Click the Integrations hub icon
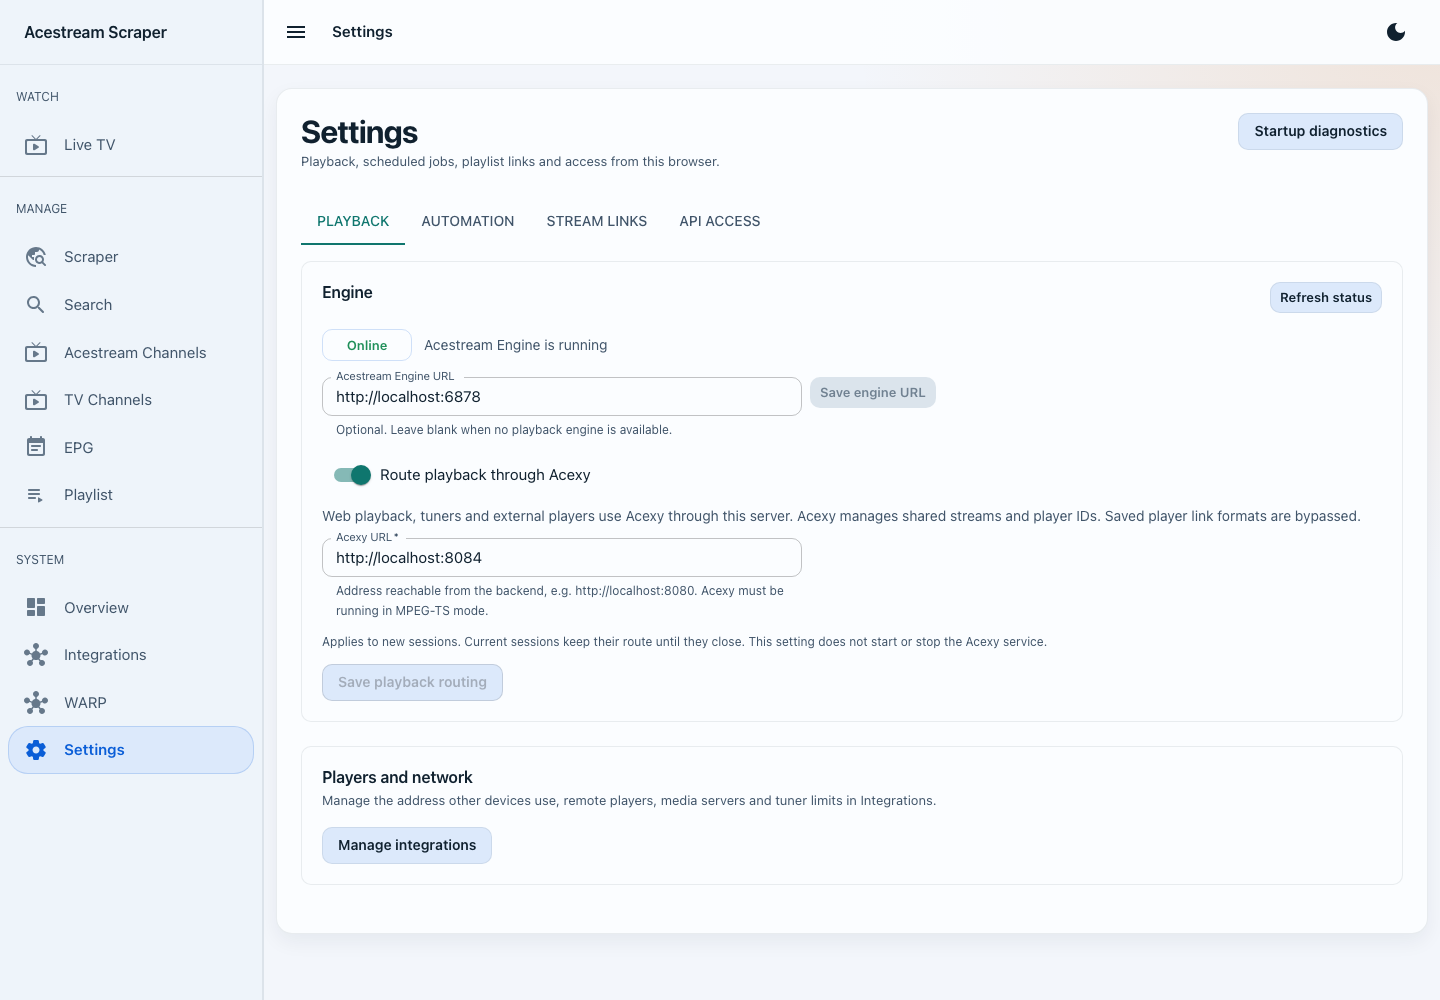Screen dimensions: 1440x1000 coord(36,655)
